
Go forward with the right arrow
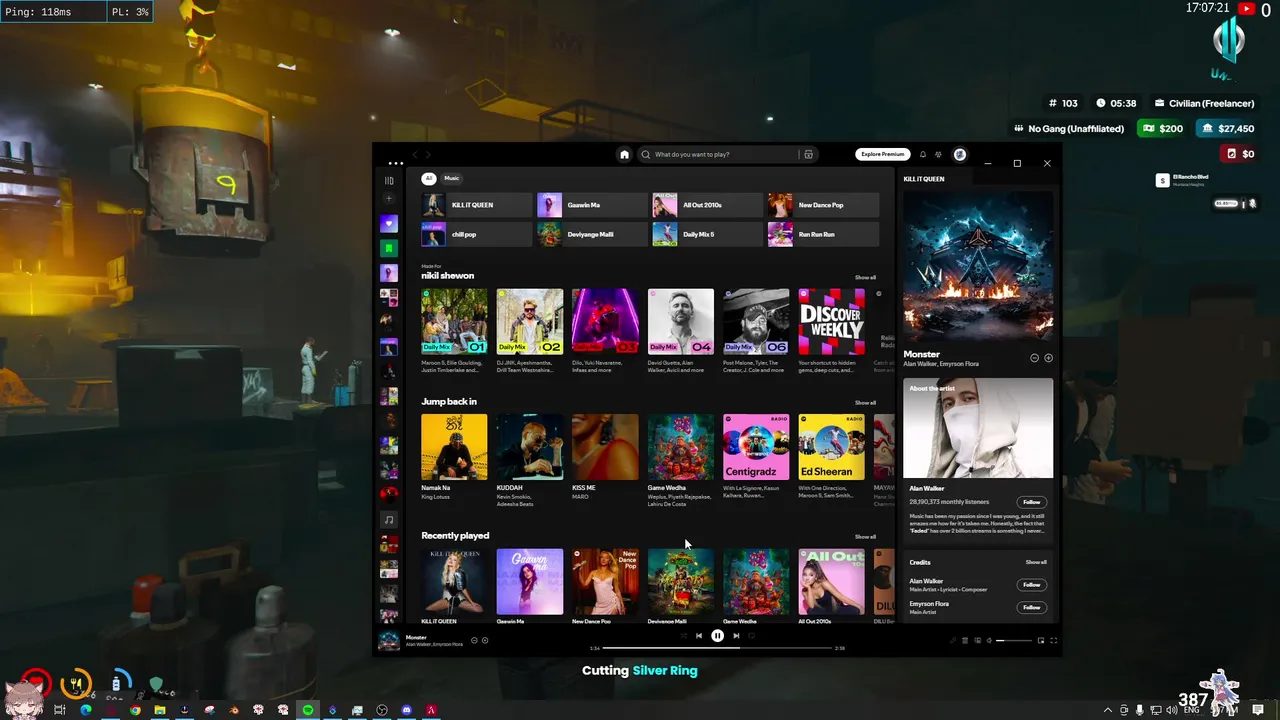pyautogui.click(x=429, y=154)
